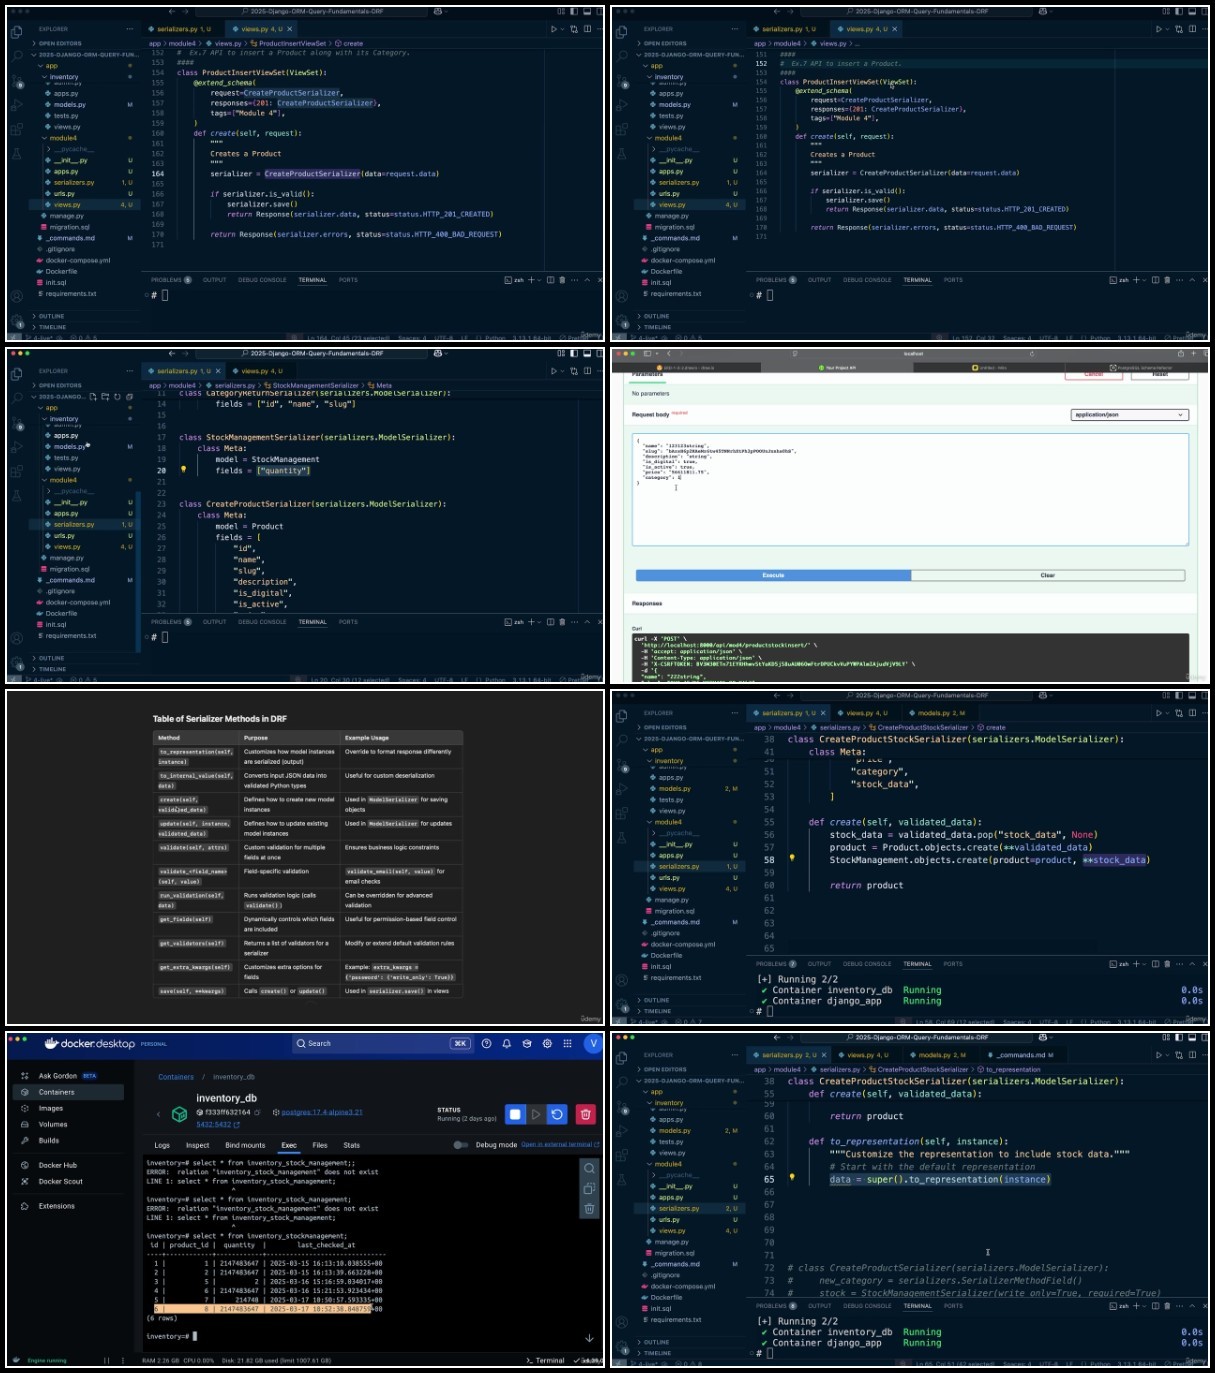Open Docker Desktop notifications bell
The width and height of the screenshot is (1215, 1373).
click(x=507, y=1043)
